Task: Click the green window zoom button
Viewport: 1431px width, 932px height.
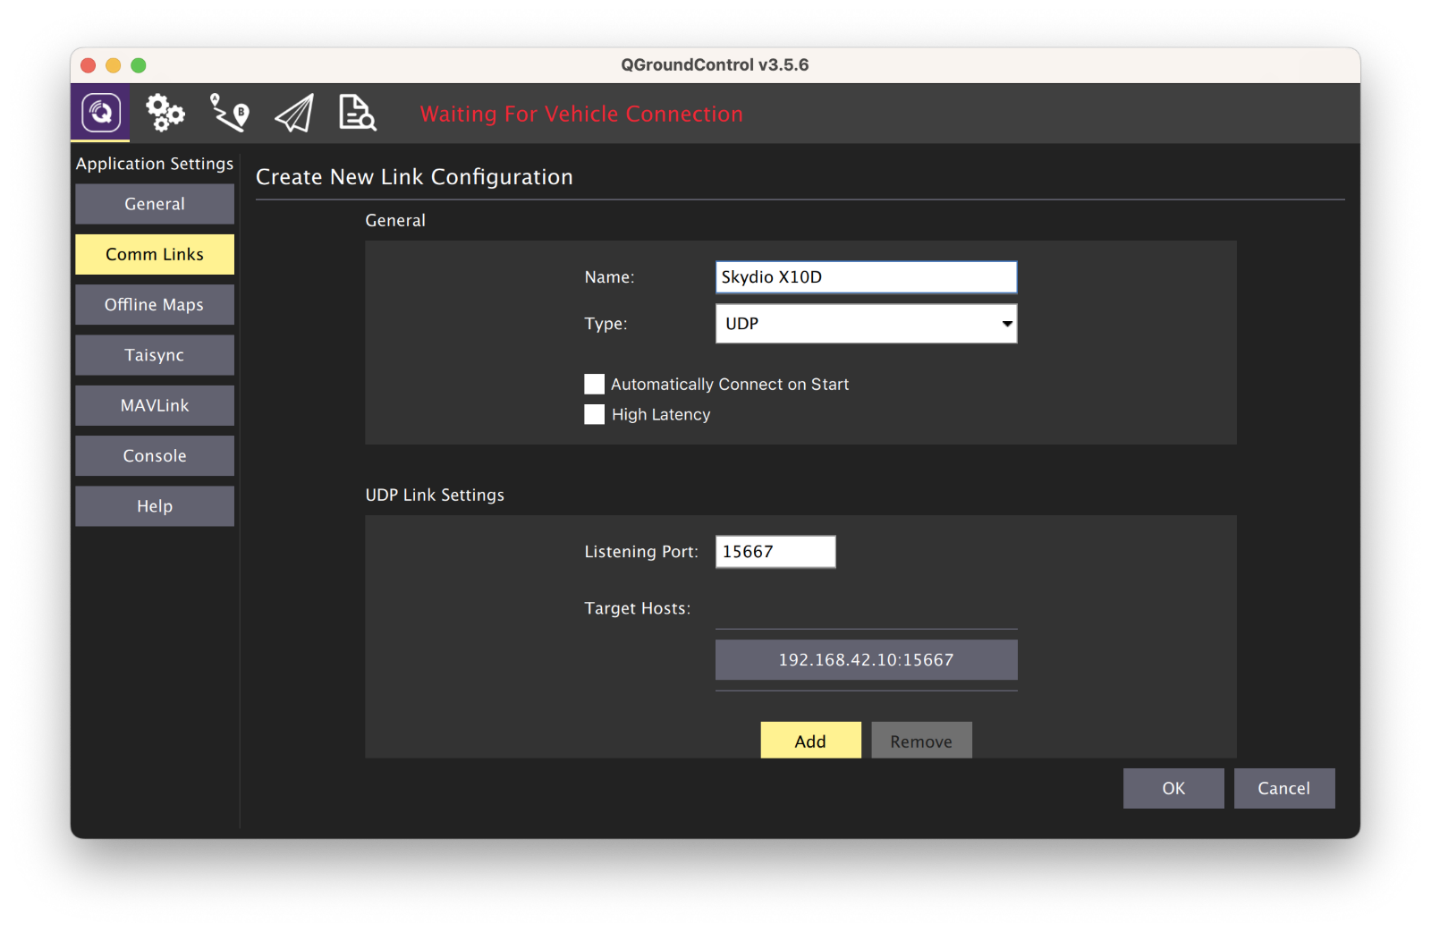Action: pyautogui.click(x=139, y=65)
